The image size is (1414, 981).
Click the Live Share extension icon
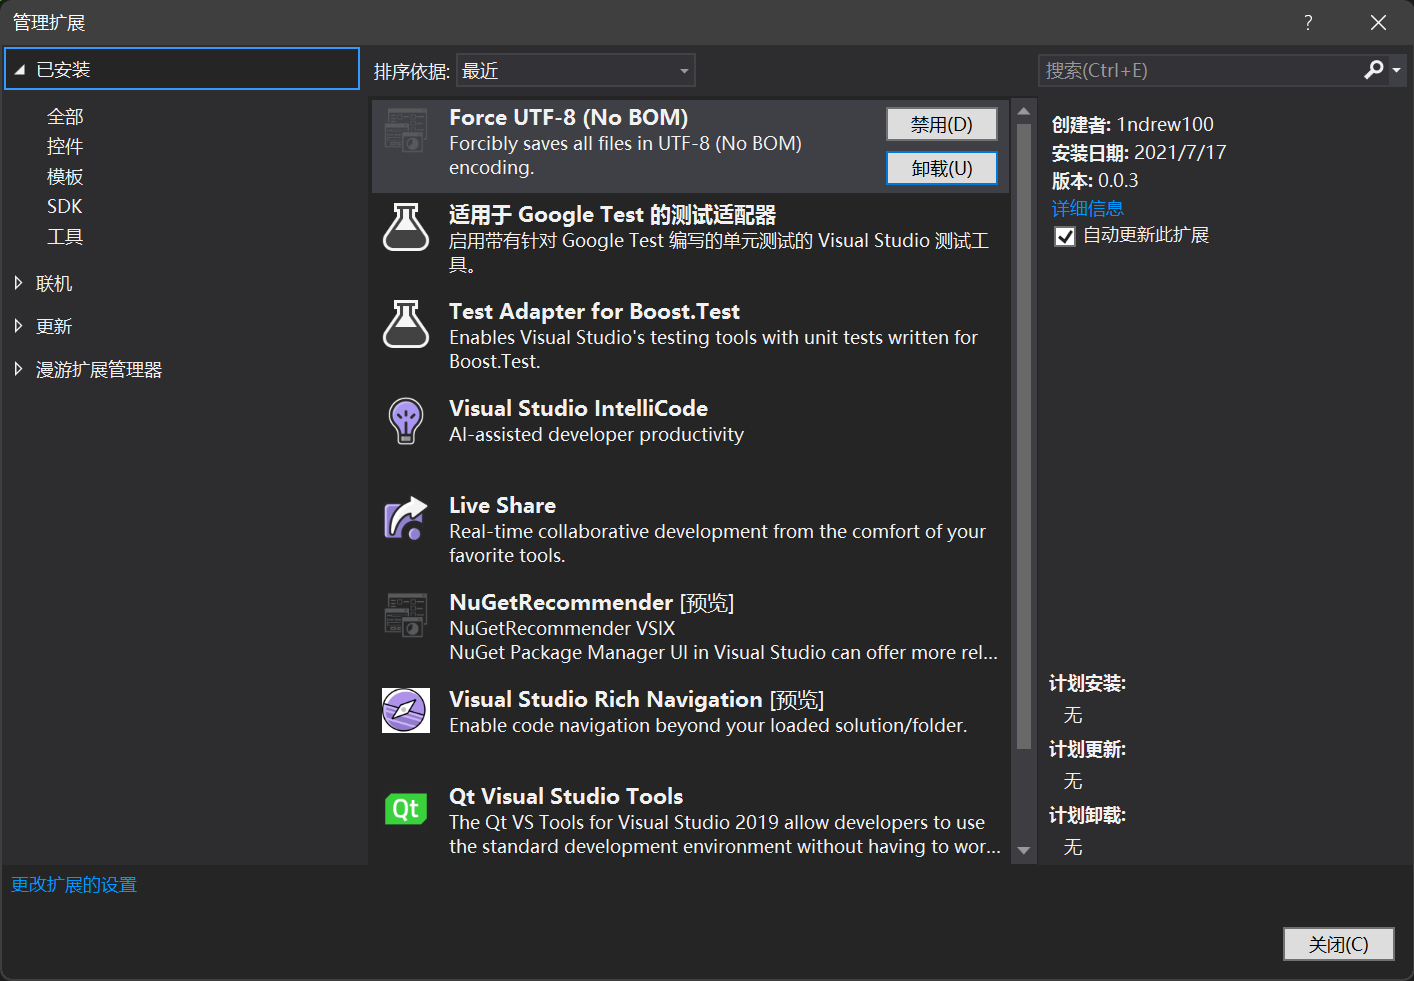pos(405,518)
